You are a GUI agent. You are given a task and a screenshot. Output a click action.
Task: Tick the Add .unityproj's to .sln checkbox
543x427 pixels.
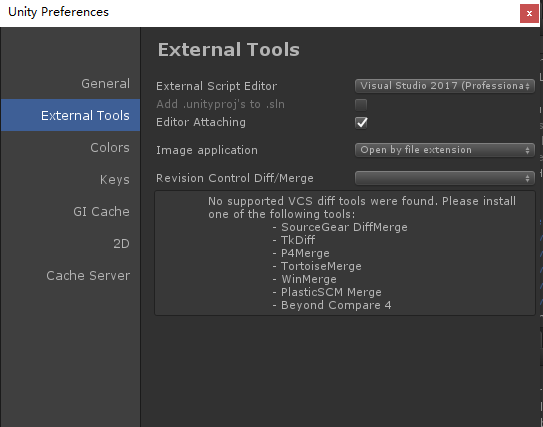[361, 105]
